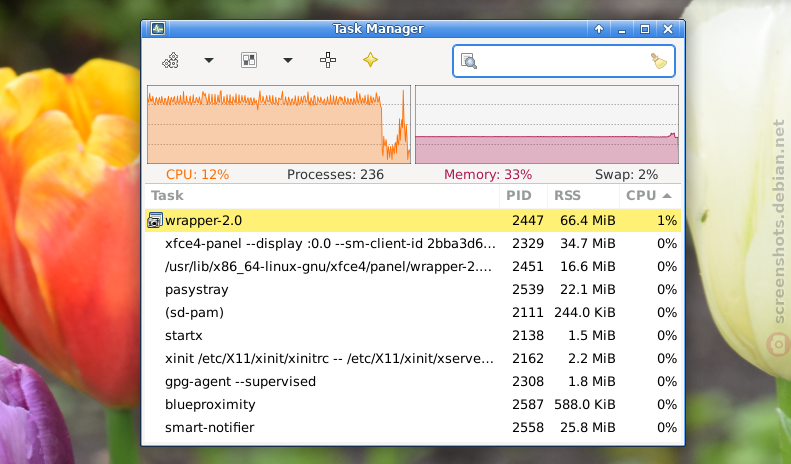791x464 pixels.
Task: Click the yellow star icon
Action: click(x=370, y=60)
